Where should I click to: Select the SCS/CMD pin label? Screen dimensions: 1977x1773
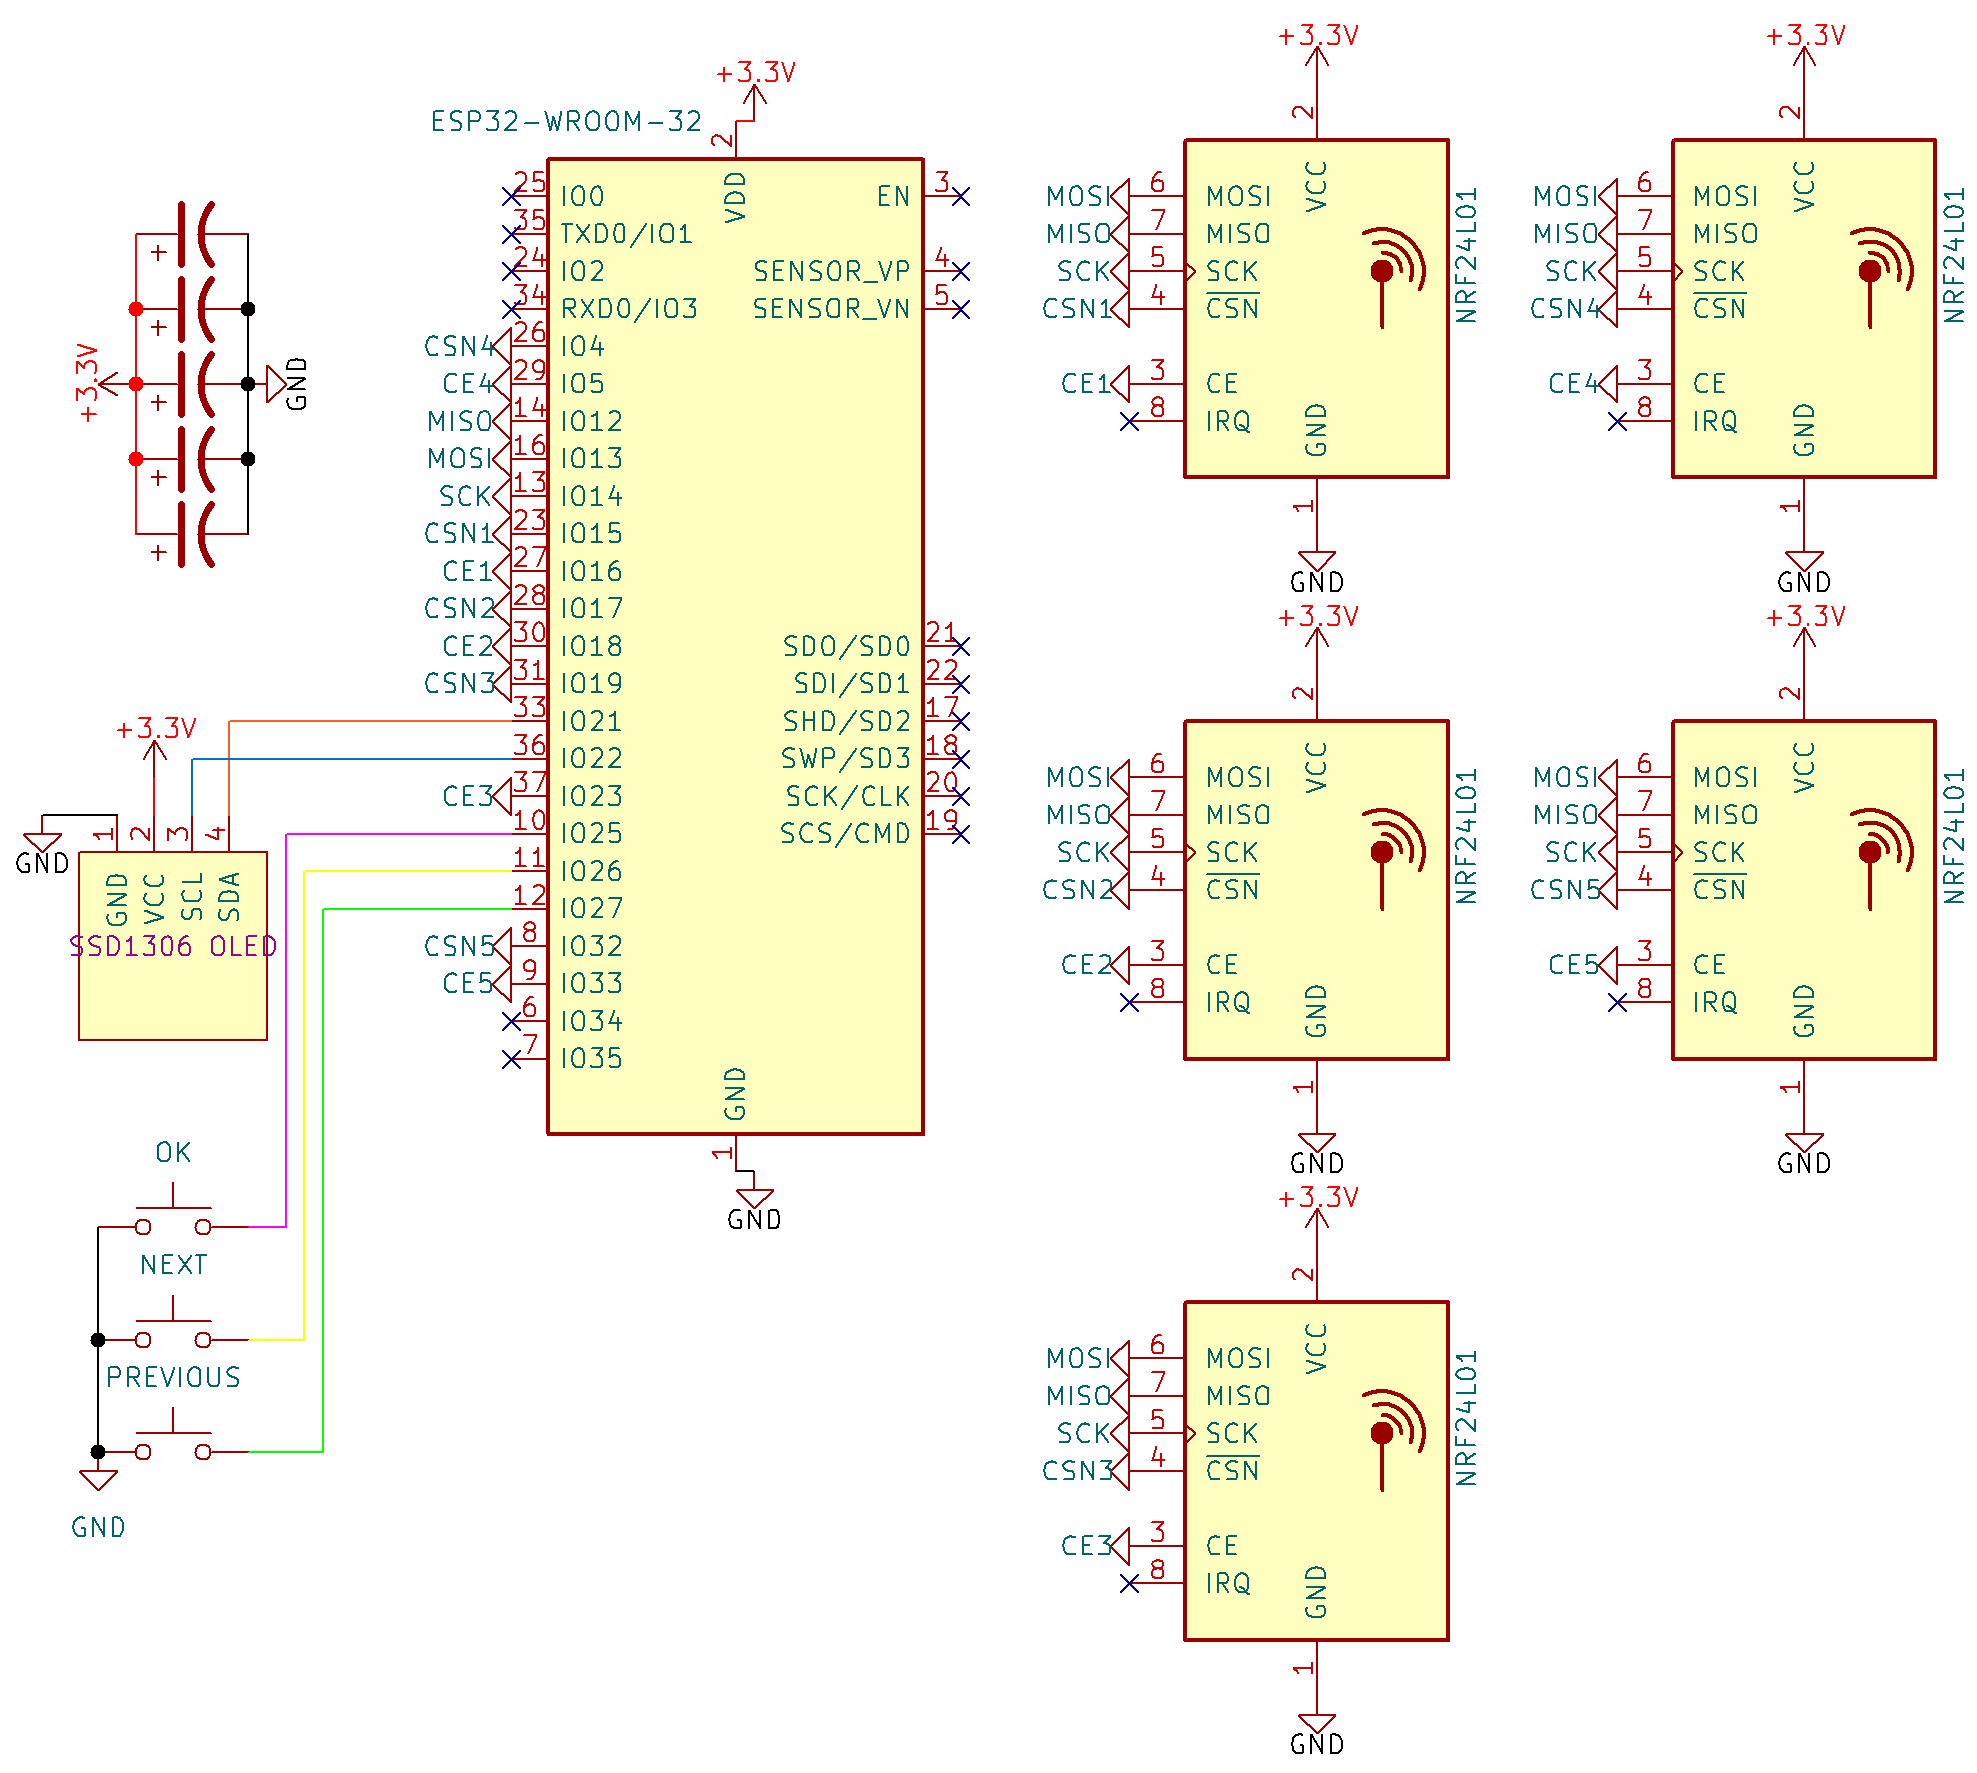pos(845,834)
